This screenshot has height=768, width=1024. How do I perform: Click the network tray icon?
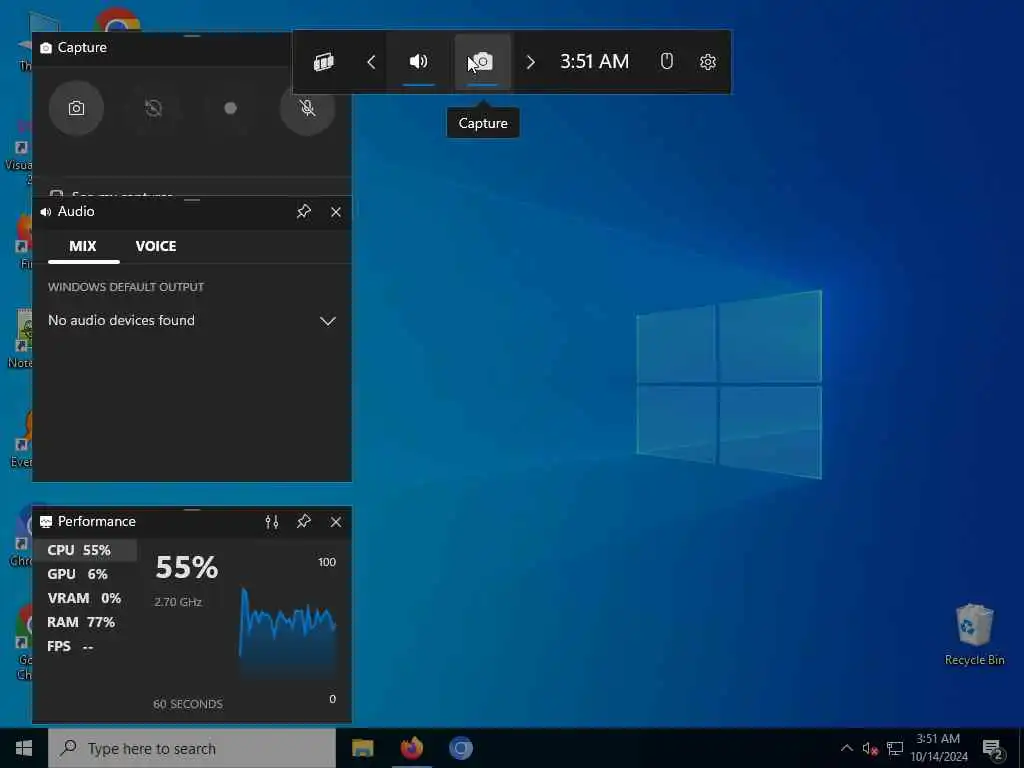895,748
